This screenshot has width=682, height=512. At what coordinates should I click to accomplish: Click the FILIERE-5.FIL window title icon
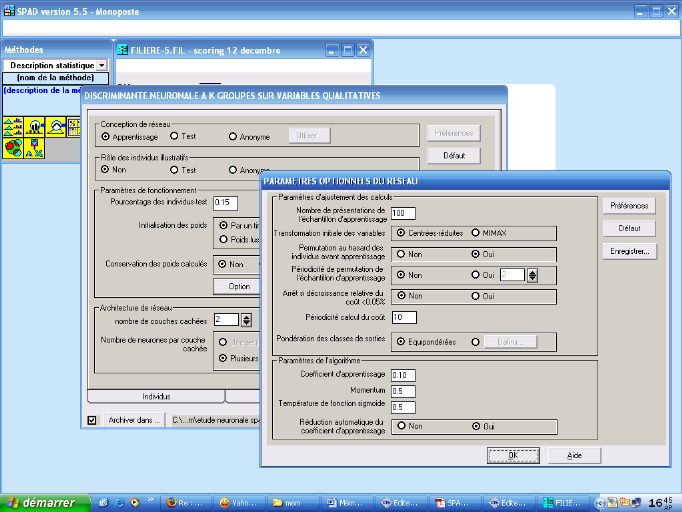pyautogui.click(x=122, y=51)
